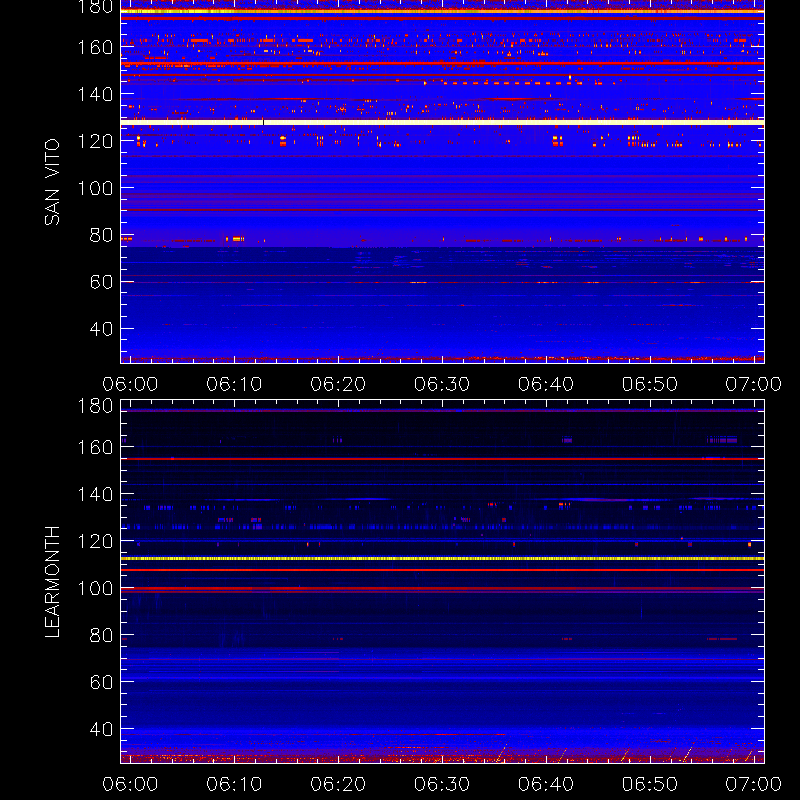Select the 160 label on SAN VITO axis
The image size is (800, 800).
click(x=95, y=47)
